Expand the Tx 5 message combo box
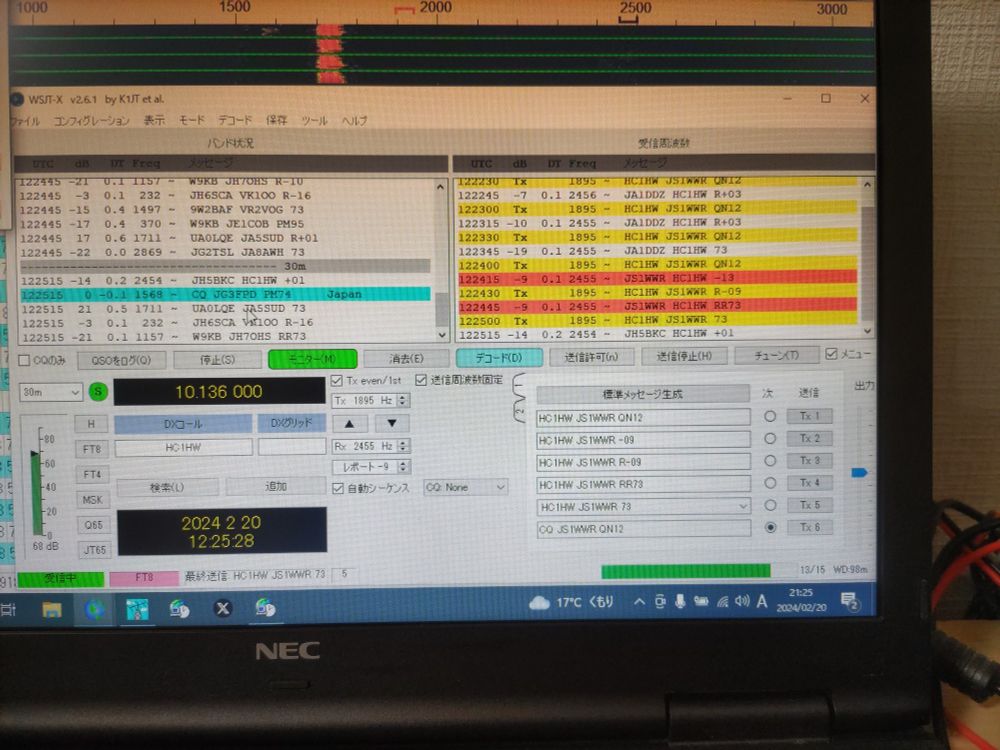This screenshot has width=1000, height=750. (742, 506)
